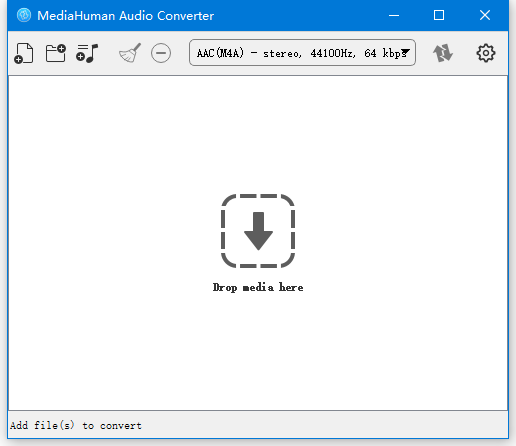Screen dimensions: 516x446
Task: Click the add file icon
Action: pyautogui.click(x=24, y=53)
